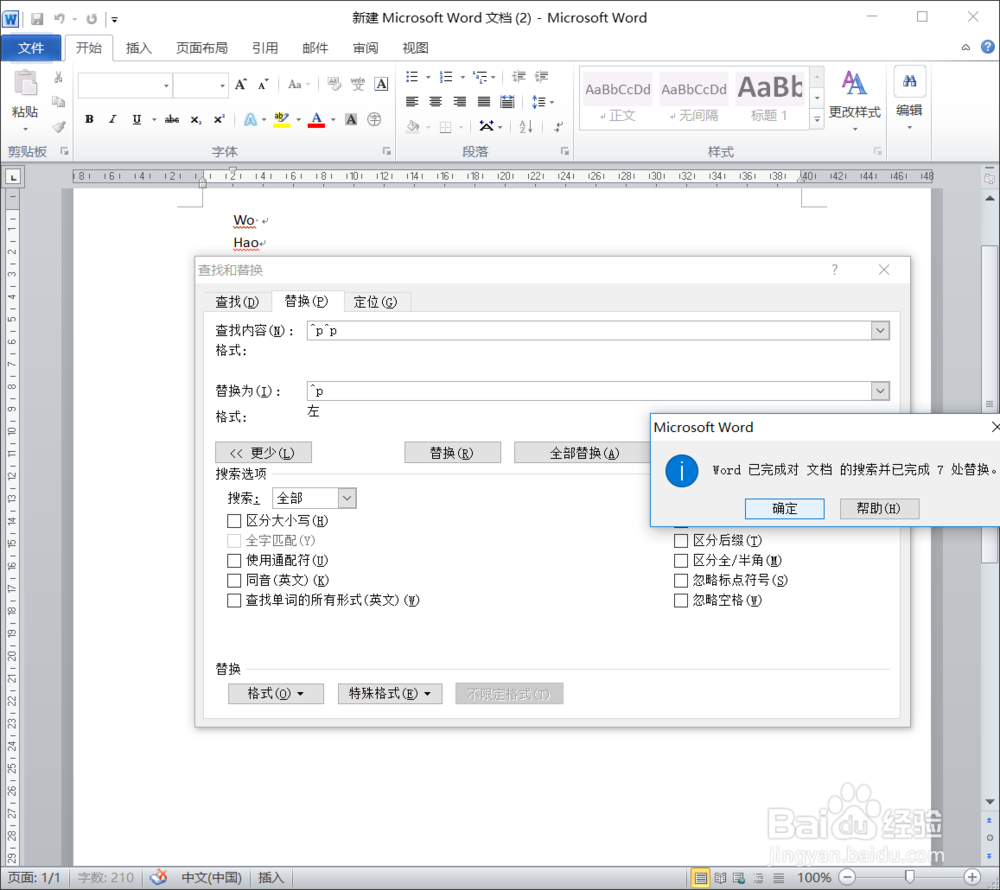Viewport: 1000px width, 890px height.
Task: Check the 使用通配符 option
Action: tap(234, 560)
